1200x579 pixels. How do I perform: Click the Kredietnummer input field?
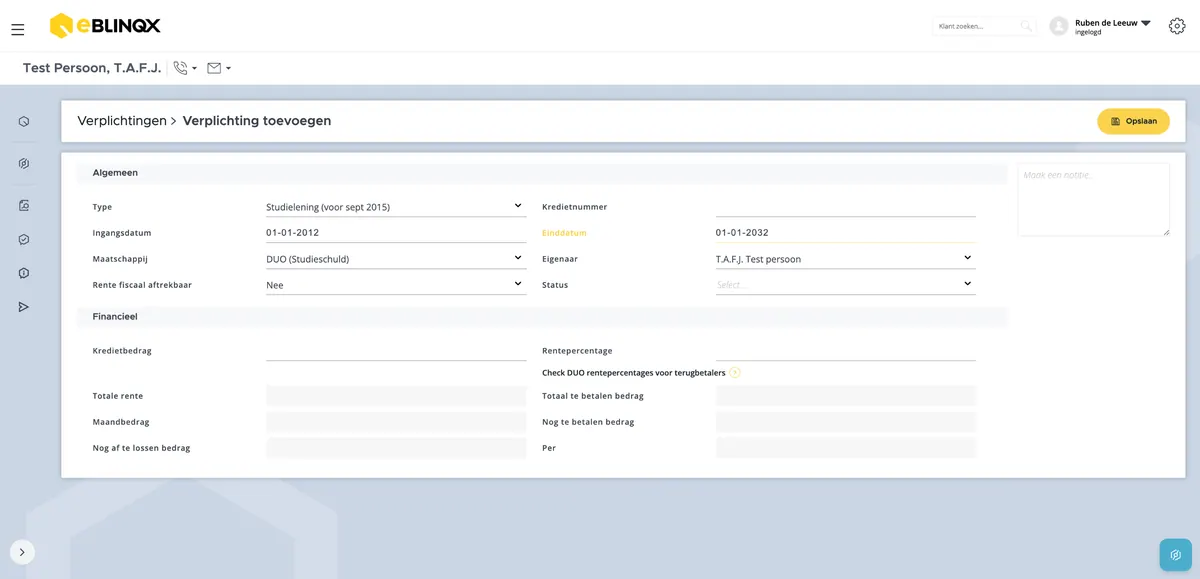[x=846, y=207]
